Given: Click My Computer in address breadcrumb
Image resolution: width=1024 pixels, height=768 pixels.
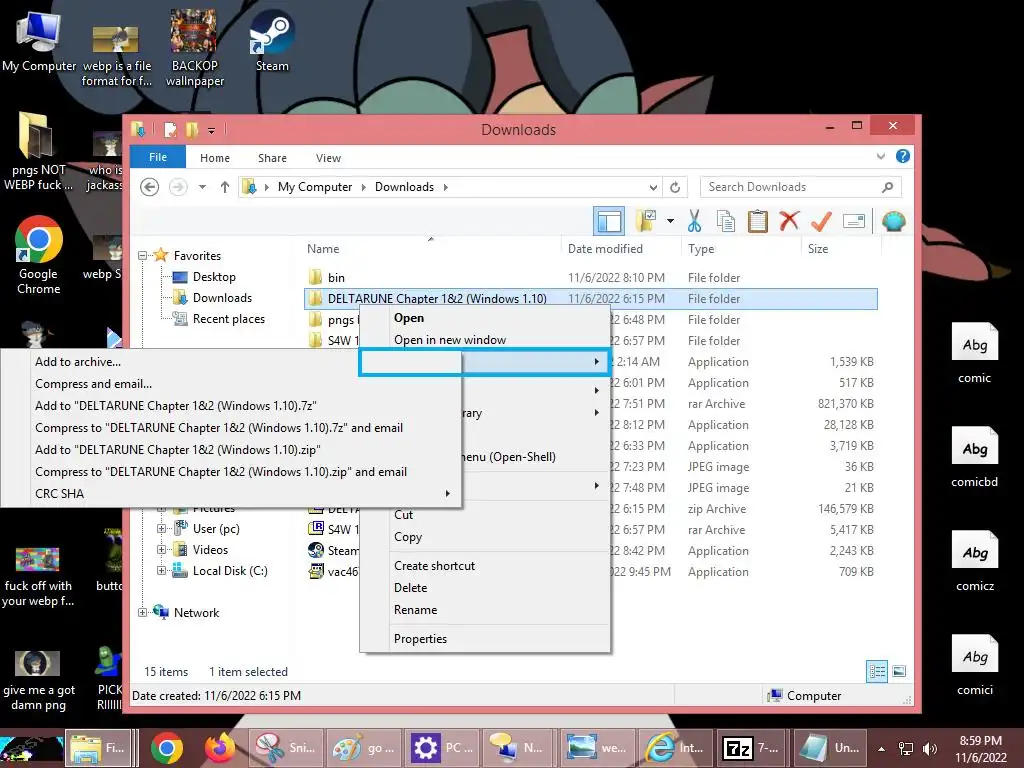Looking at the screenshot, I should point(315,187).
